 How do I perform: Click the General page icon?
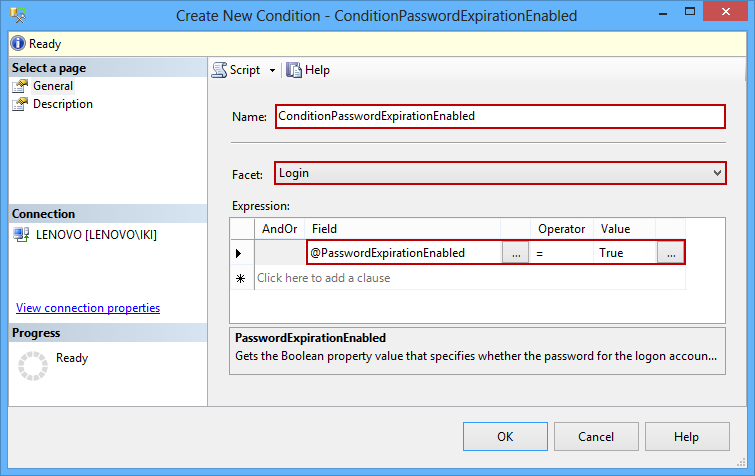pos(20,86)
